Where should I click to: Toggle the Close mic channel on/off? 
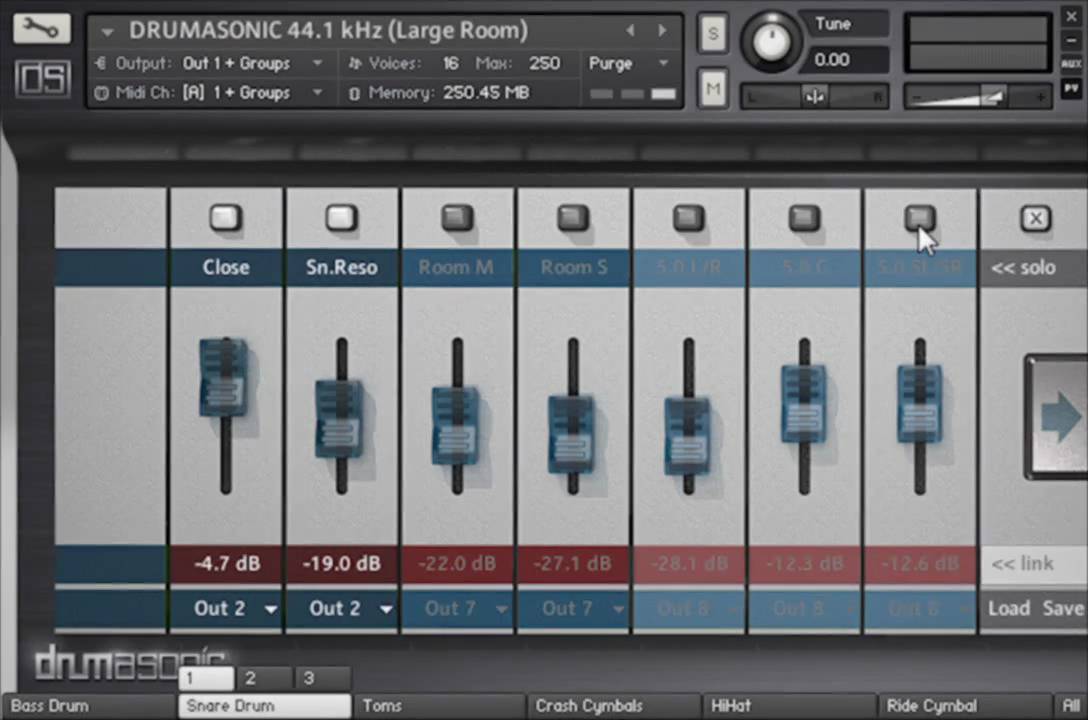(226, 218)
